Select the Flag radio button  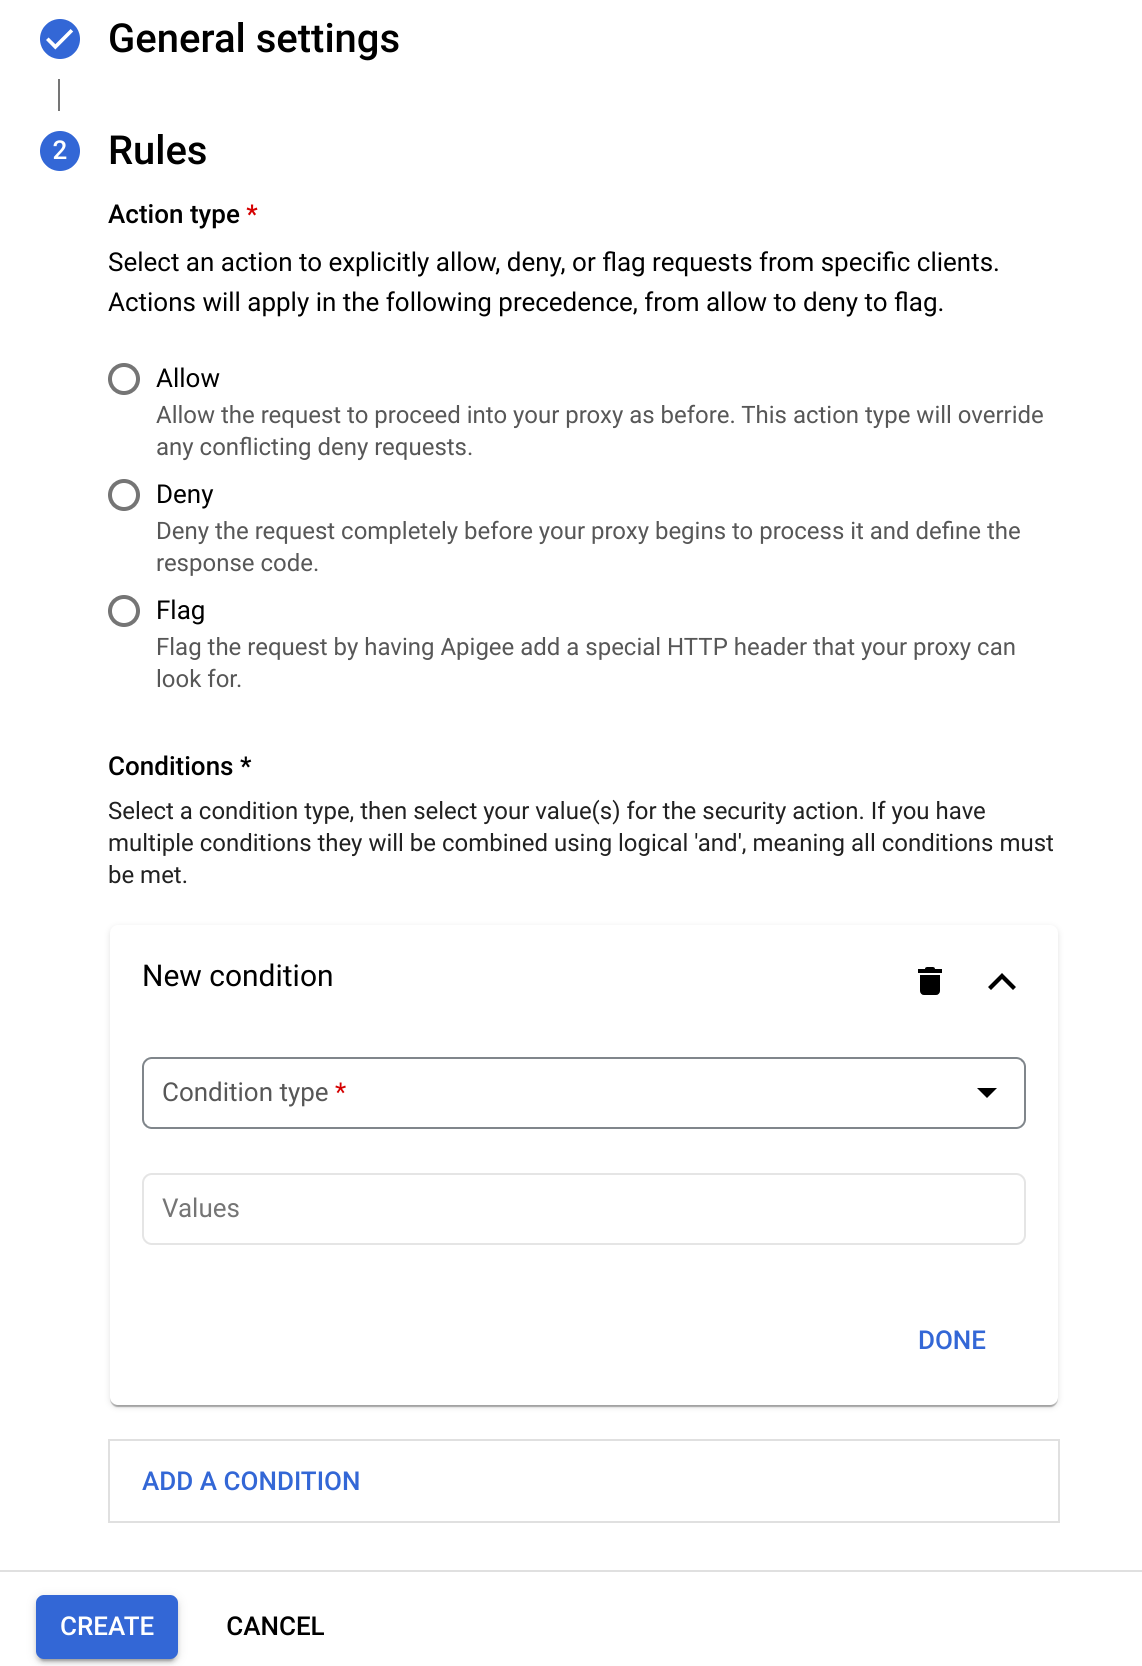click(x=124, y=611)
